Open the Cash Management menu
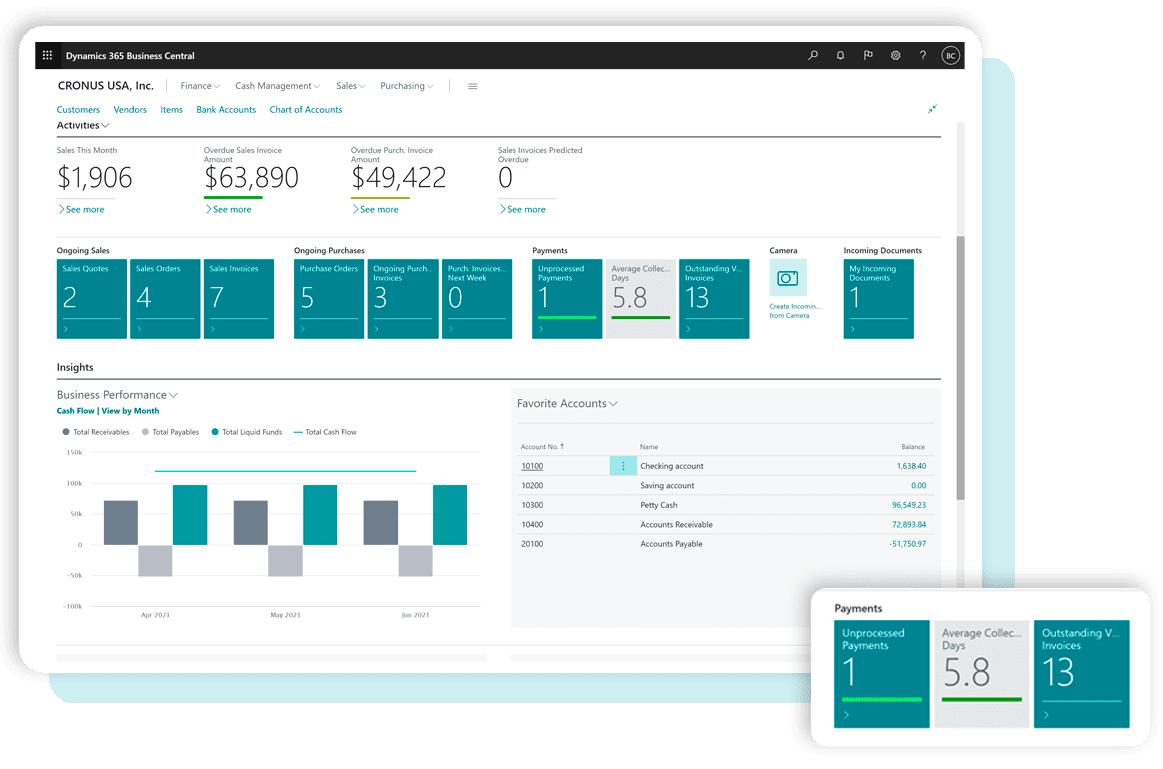The height and width of the screenshot is (769, 1163). point(277,86)
